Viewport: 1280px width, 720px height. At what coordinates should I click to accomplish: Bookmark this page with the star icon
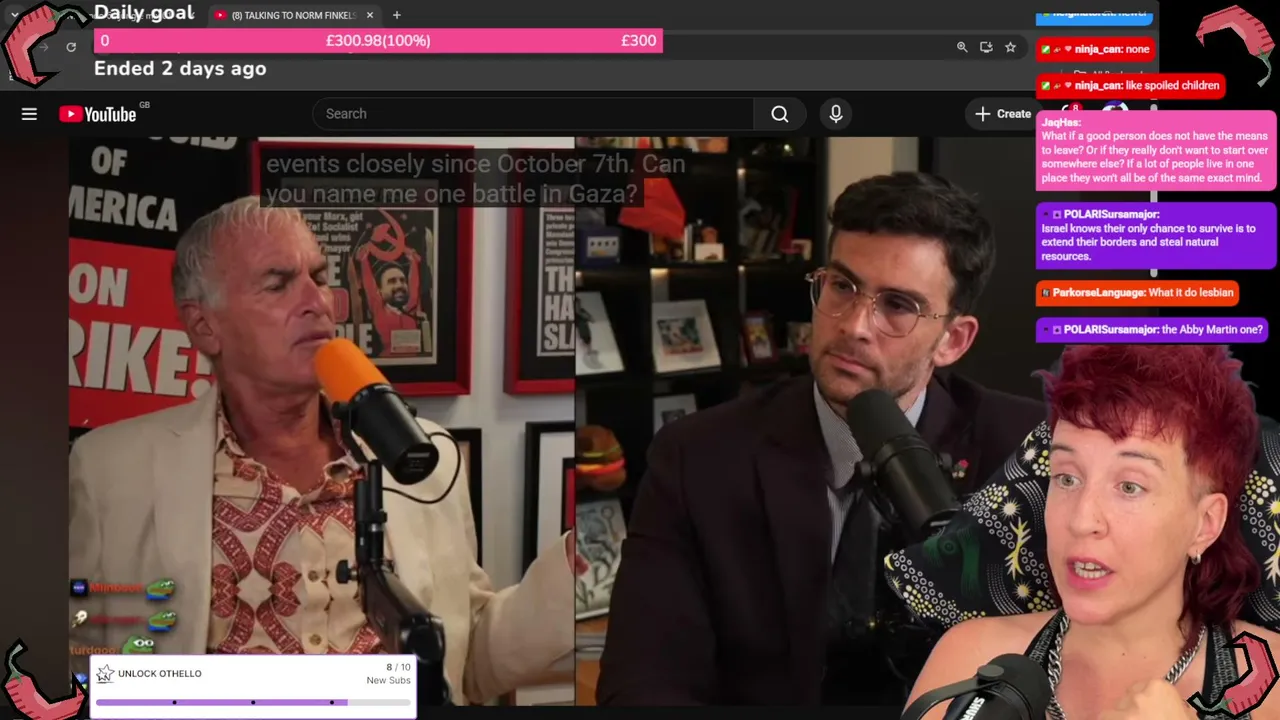click(1011, 47)
